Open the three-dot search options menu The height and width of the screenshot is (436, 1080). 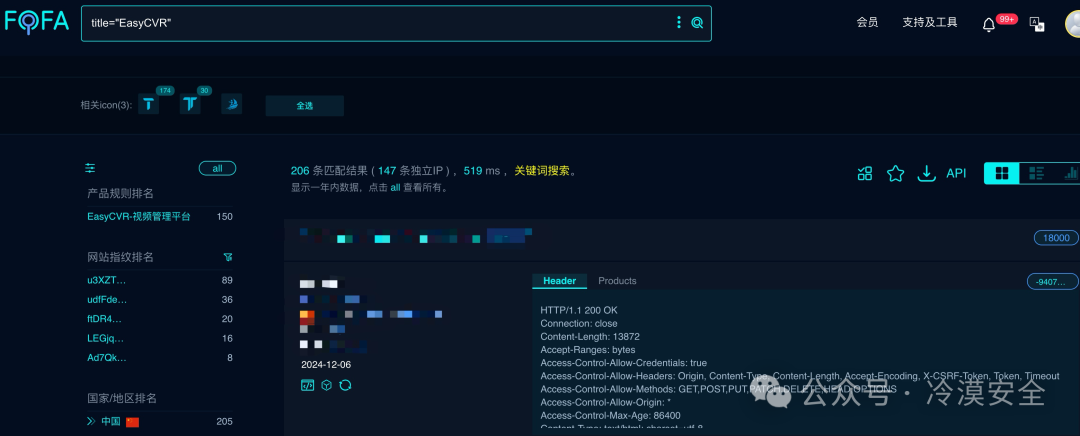(678, 23)
